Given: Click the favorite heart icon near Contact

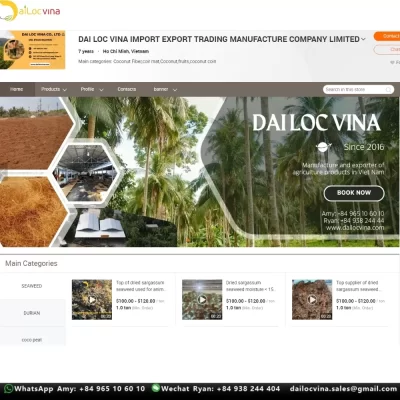Looking at the screenshot, I should (392, 62).
